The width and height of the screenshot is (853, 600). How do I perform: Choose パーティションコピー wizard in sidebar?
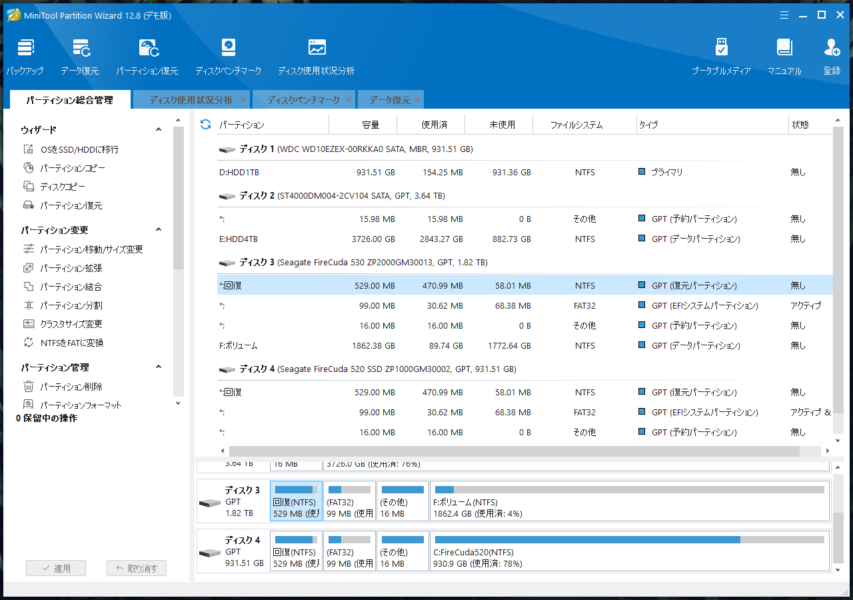pos(64,168)
